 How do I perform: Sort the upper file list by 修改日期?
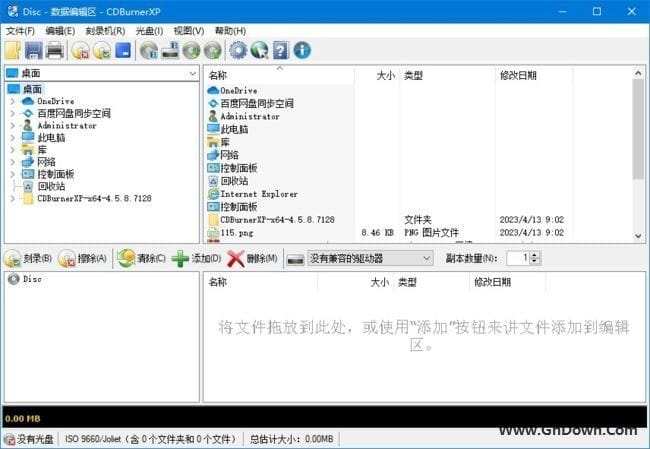(x=534, y=75)
